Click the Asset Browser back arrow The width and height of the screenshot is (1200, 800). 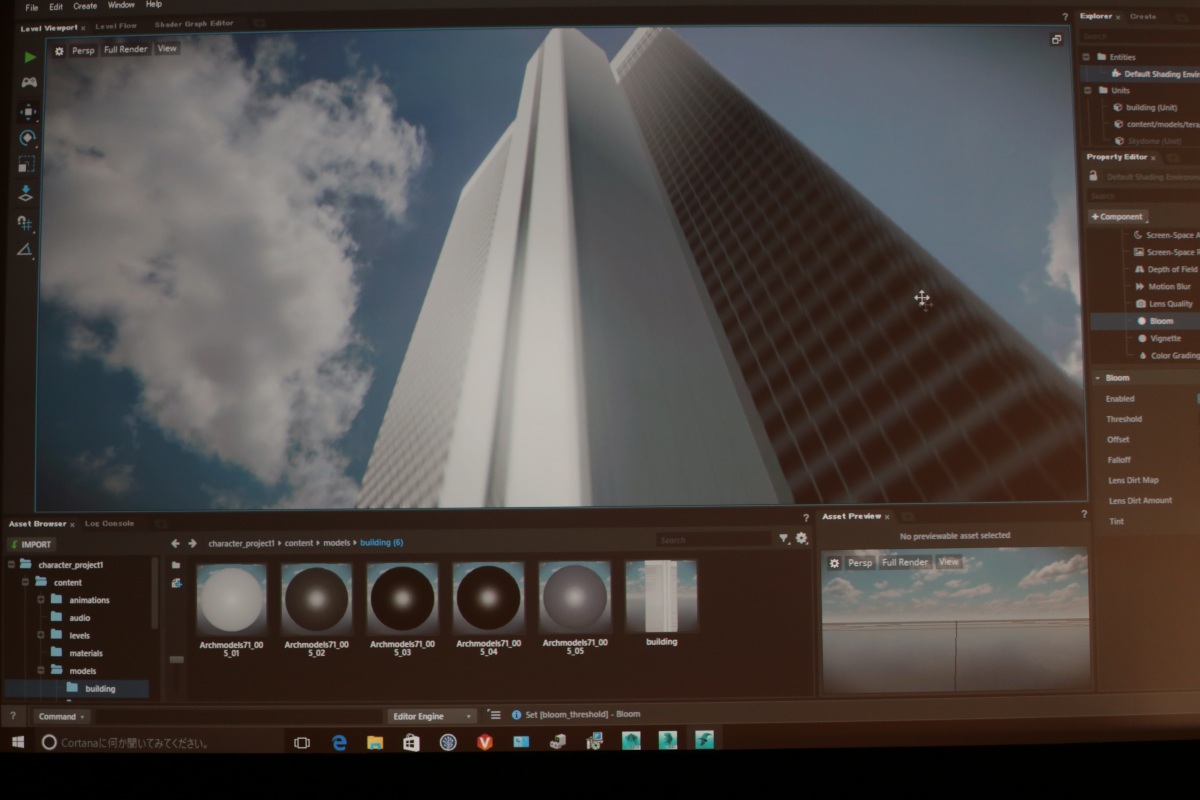click(x=175, y=543)
